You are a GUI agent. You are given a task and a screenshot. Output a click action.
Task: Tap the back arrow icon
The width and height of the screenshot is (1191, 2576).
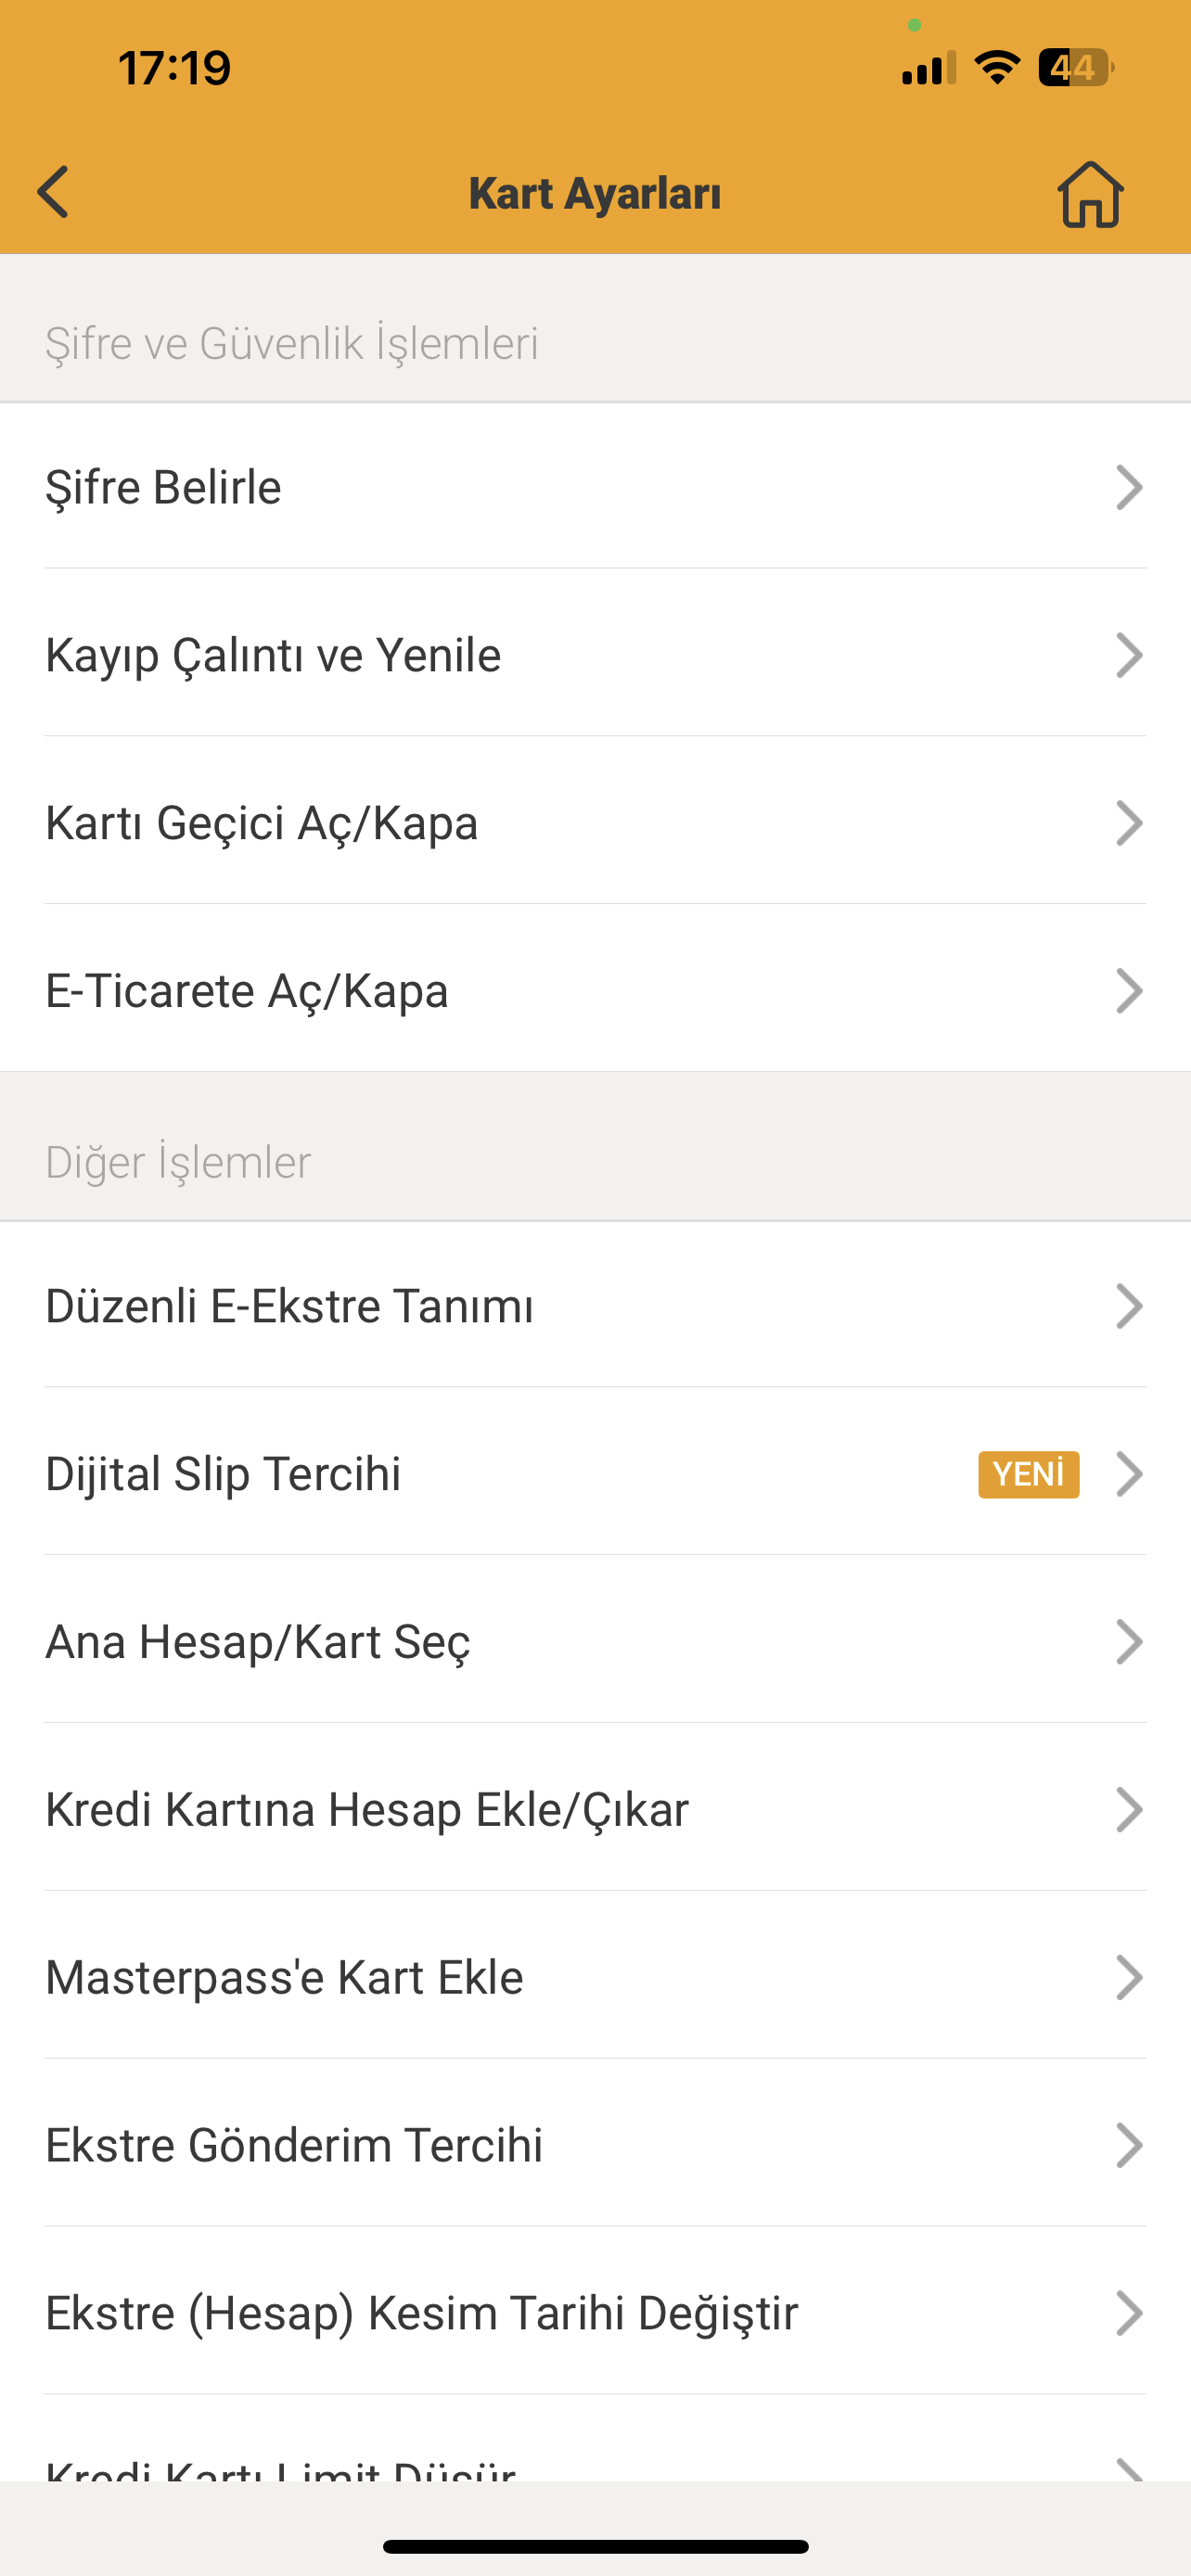pos(53,192)
